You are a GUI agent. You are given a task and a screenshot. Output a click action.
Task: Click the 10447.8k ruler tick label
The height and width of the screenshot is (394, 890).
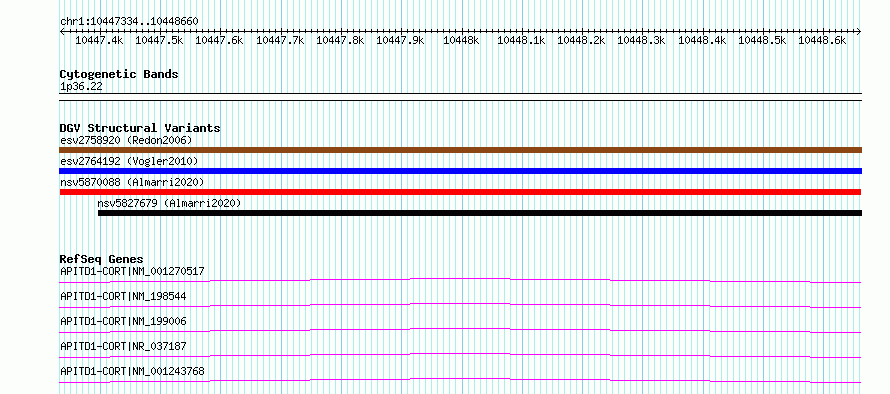point(340,40)
